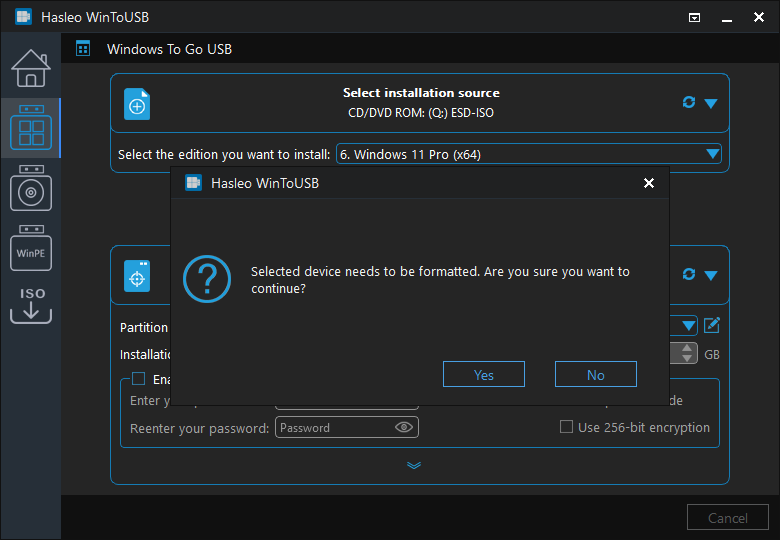Open the title bar menu dropdown button
This screenshot has width=780, height=540.
click(x=694, y=18)
